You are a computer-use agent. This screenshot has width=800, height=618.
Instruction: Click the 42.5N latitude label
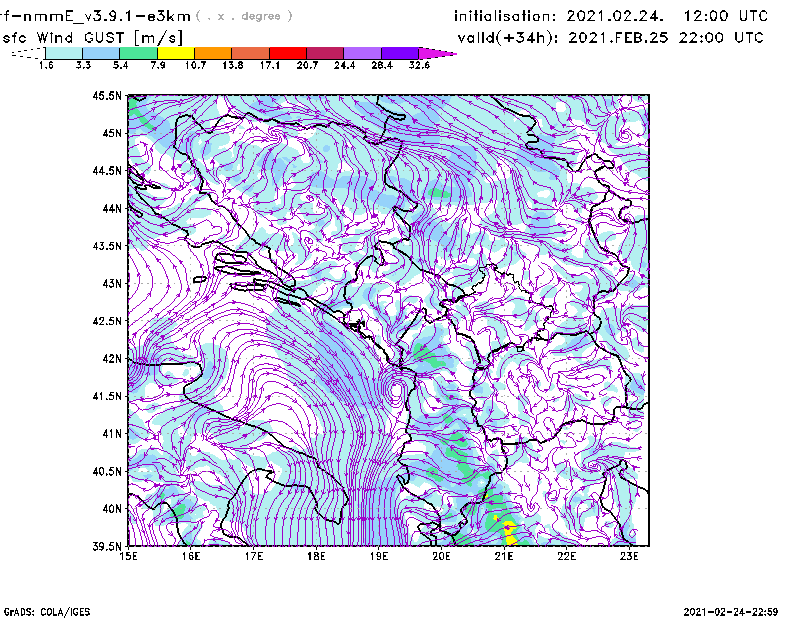(x=107, y=321)
